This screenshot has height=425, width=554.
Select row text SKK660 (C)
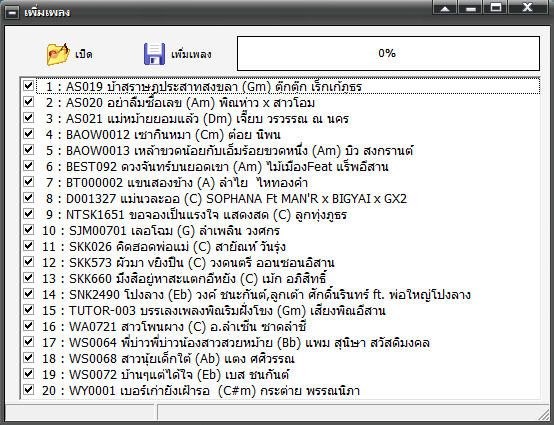point(184,279)
